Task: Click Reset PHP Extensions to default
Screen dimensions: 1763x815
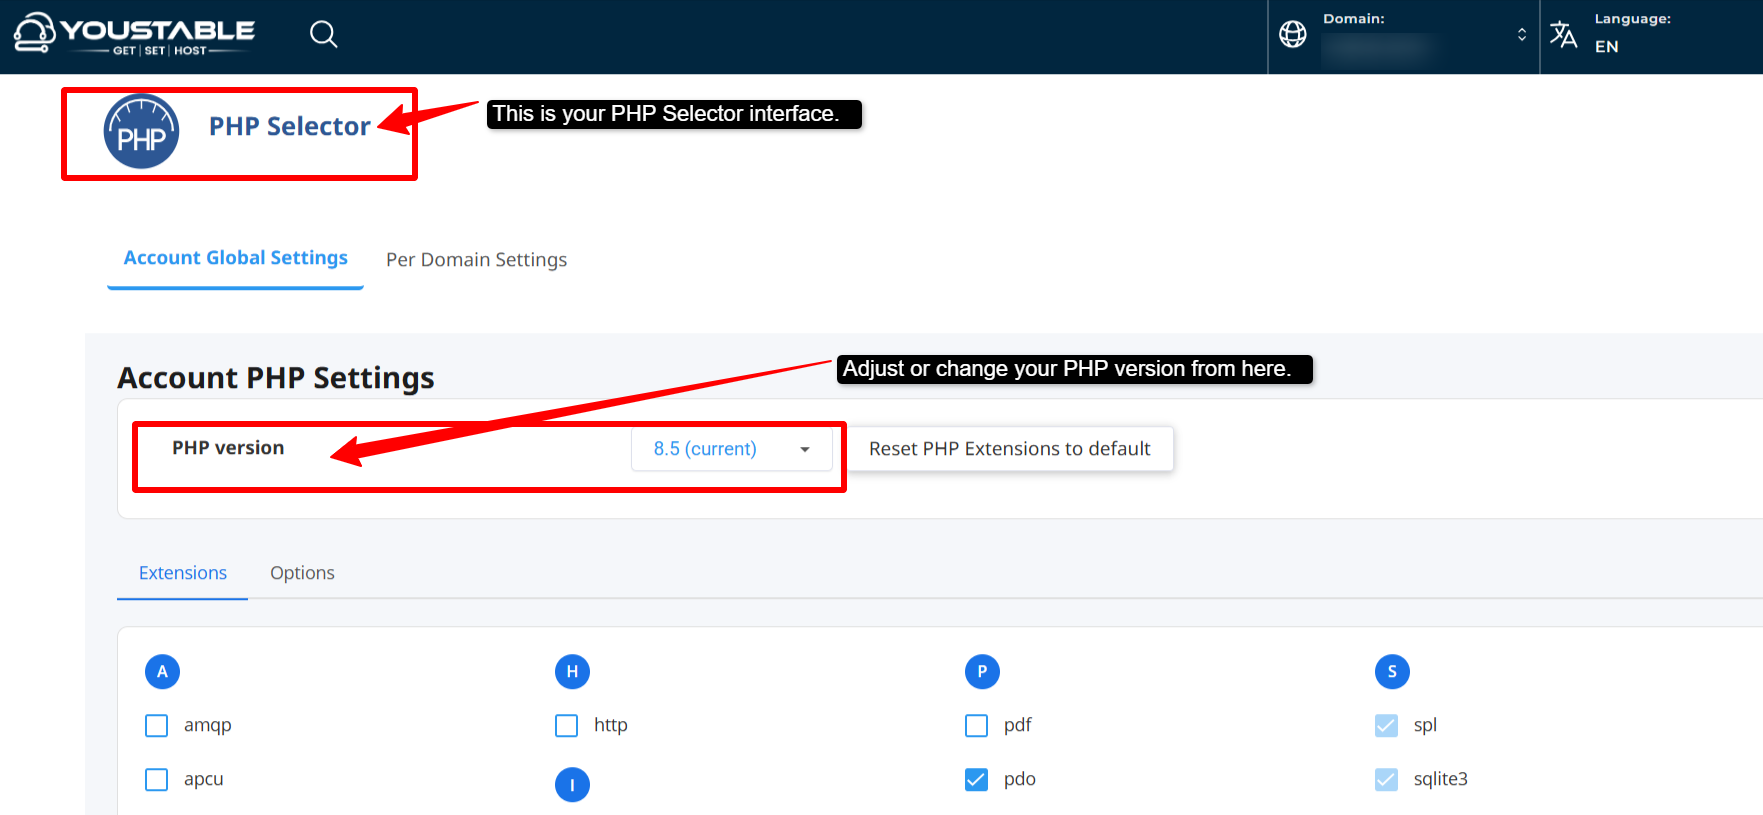Action: [x=1010, y=449]
